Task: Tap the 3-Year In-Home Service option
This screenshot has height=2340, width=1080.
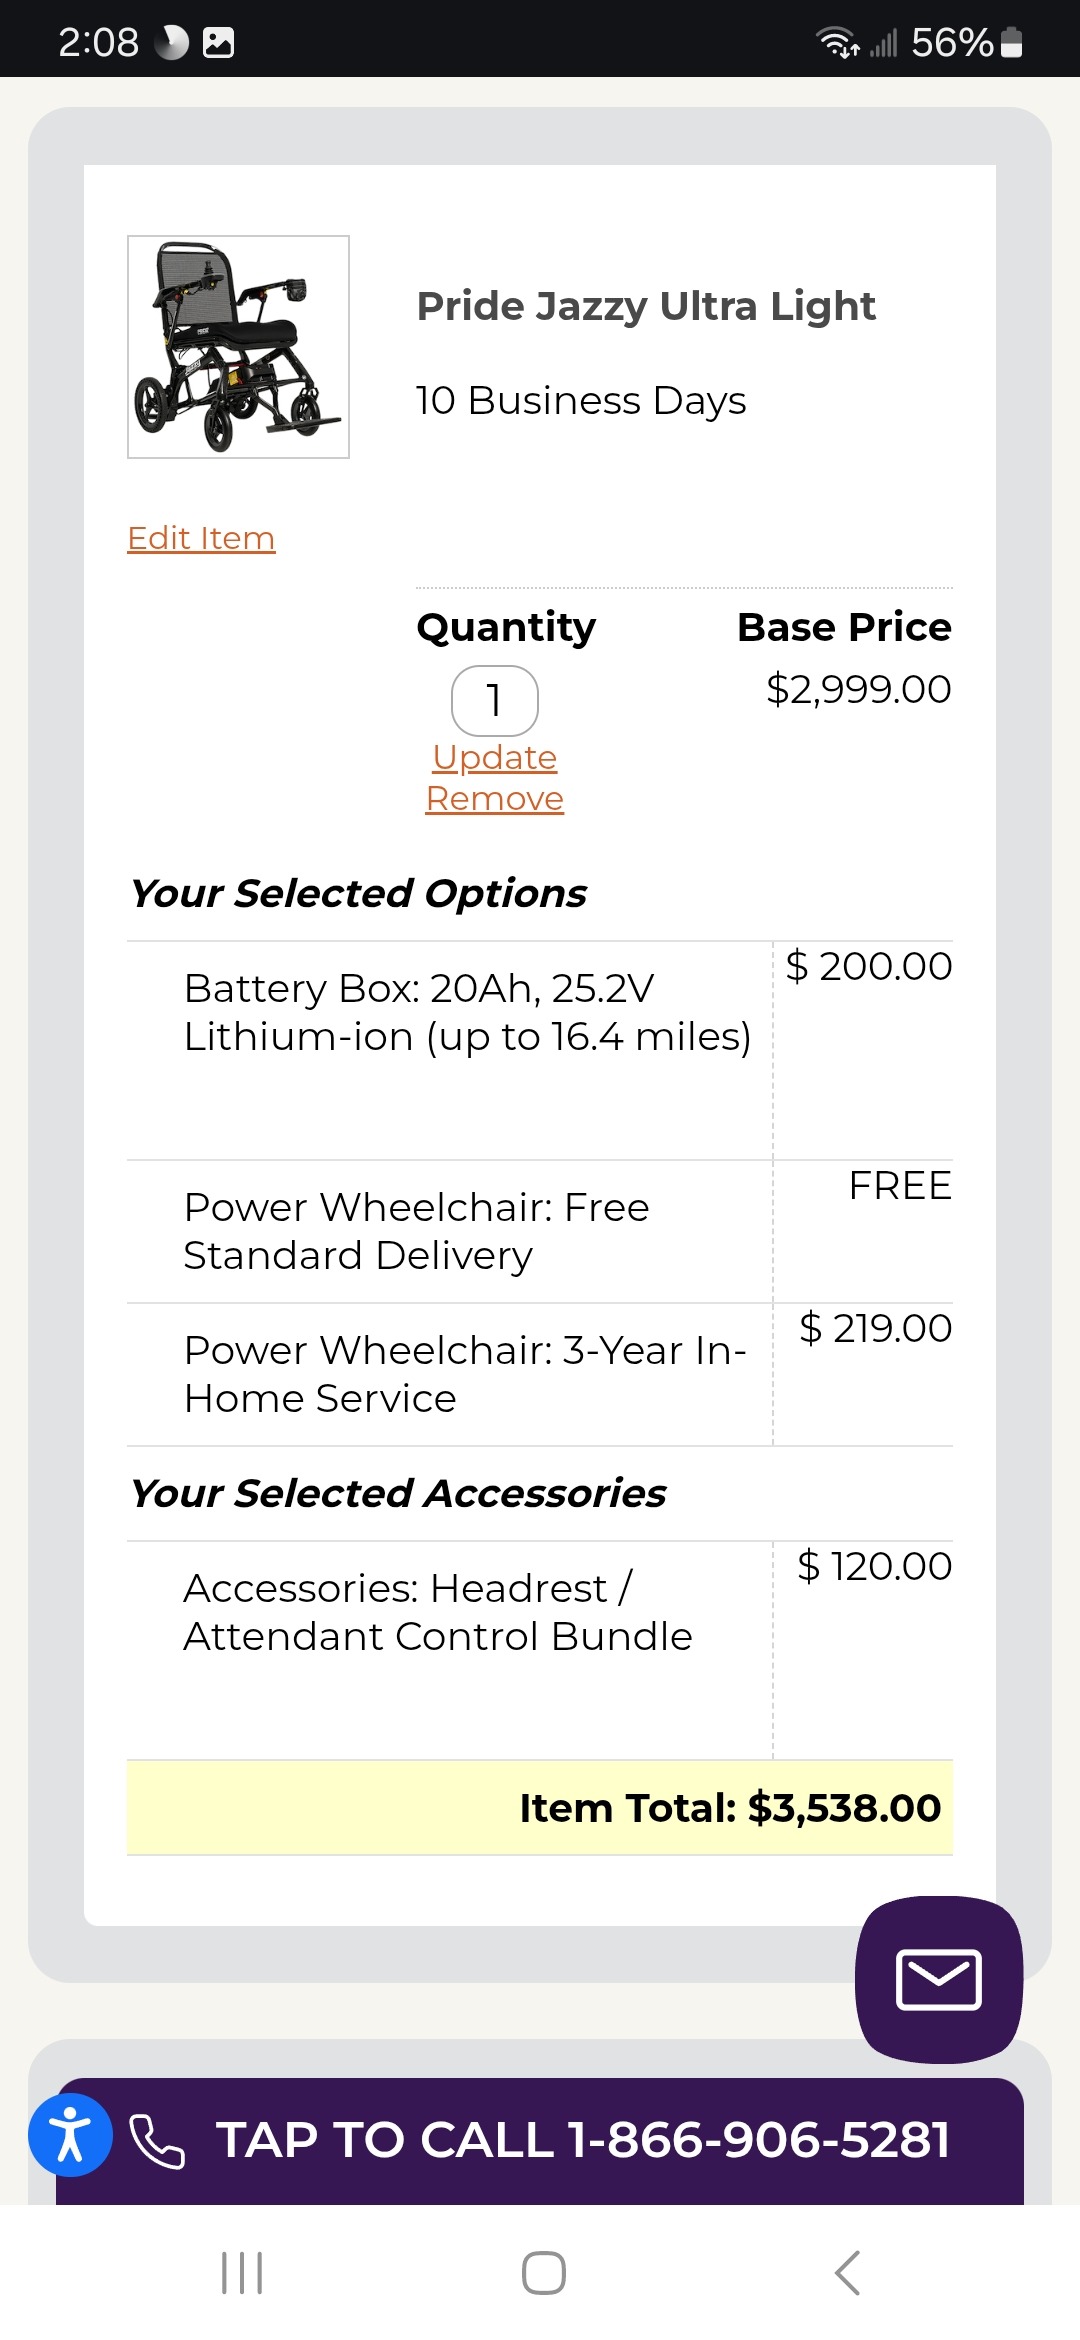Action: point(465,1374)
